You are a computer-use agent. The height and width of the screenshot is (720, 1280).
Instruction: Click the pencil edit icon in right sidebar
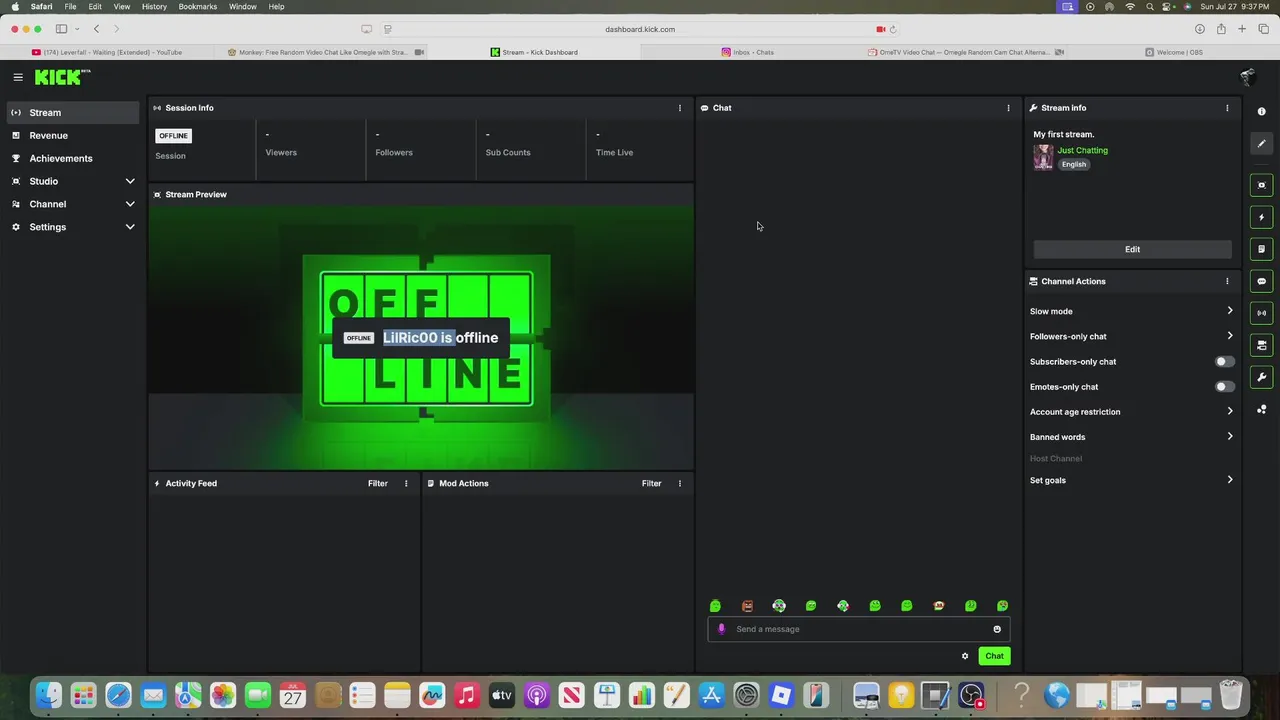pyautogui.click(x=1261, y=144)
